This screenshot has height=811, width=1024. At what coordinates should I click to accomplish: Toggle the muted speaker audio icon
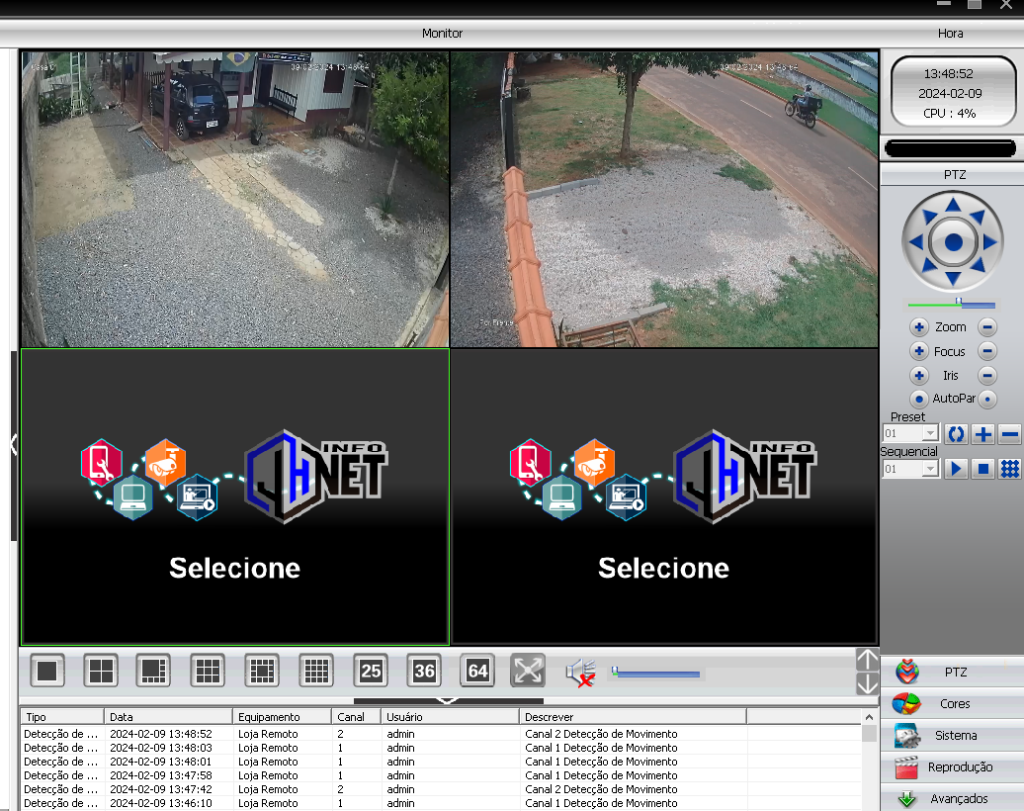click(580, 673)
